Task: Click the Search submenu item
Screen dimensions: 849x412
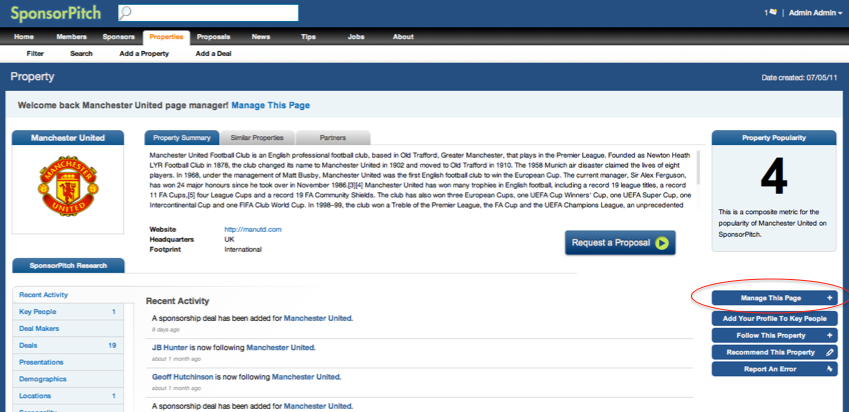Action: click(81, 54)
